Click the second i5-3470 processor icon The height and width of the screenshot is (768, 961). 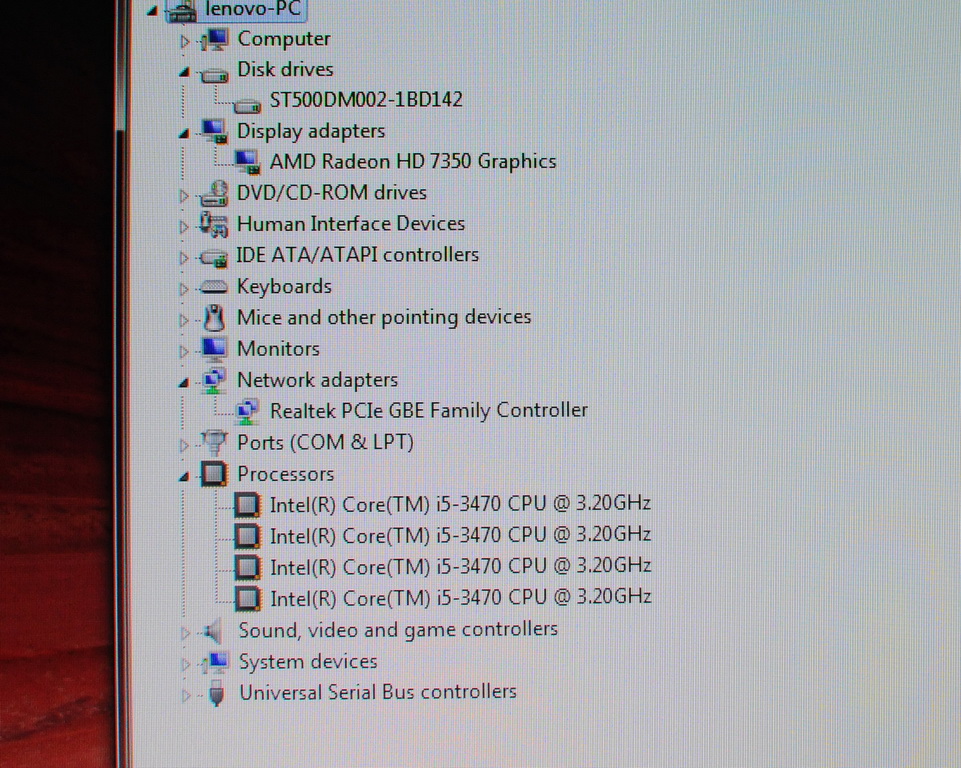[x=247, y=536]
